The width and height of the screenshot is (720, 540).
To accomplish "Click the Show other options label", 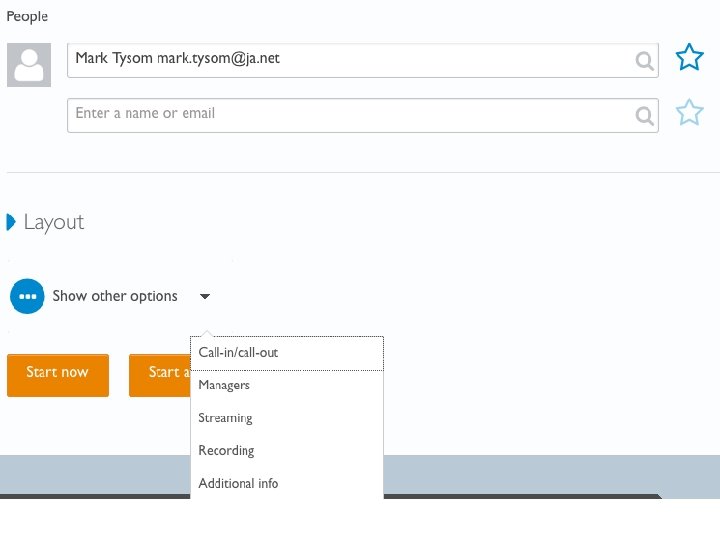I will coord(115,296).
